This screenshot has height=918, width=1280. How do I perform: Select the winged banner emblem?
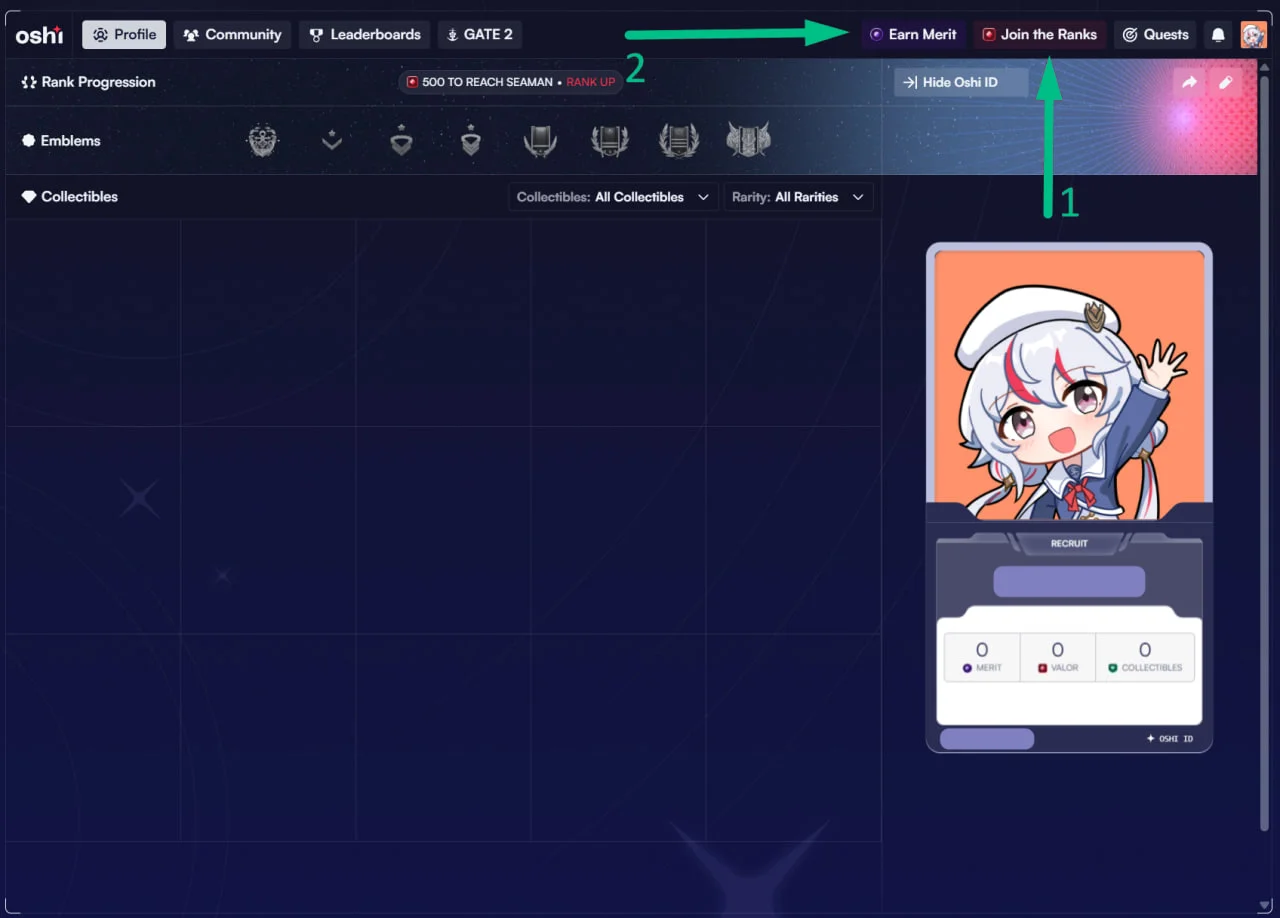click(x=749, y=141)
